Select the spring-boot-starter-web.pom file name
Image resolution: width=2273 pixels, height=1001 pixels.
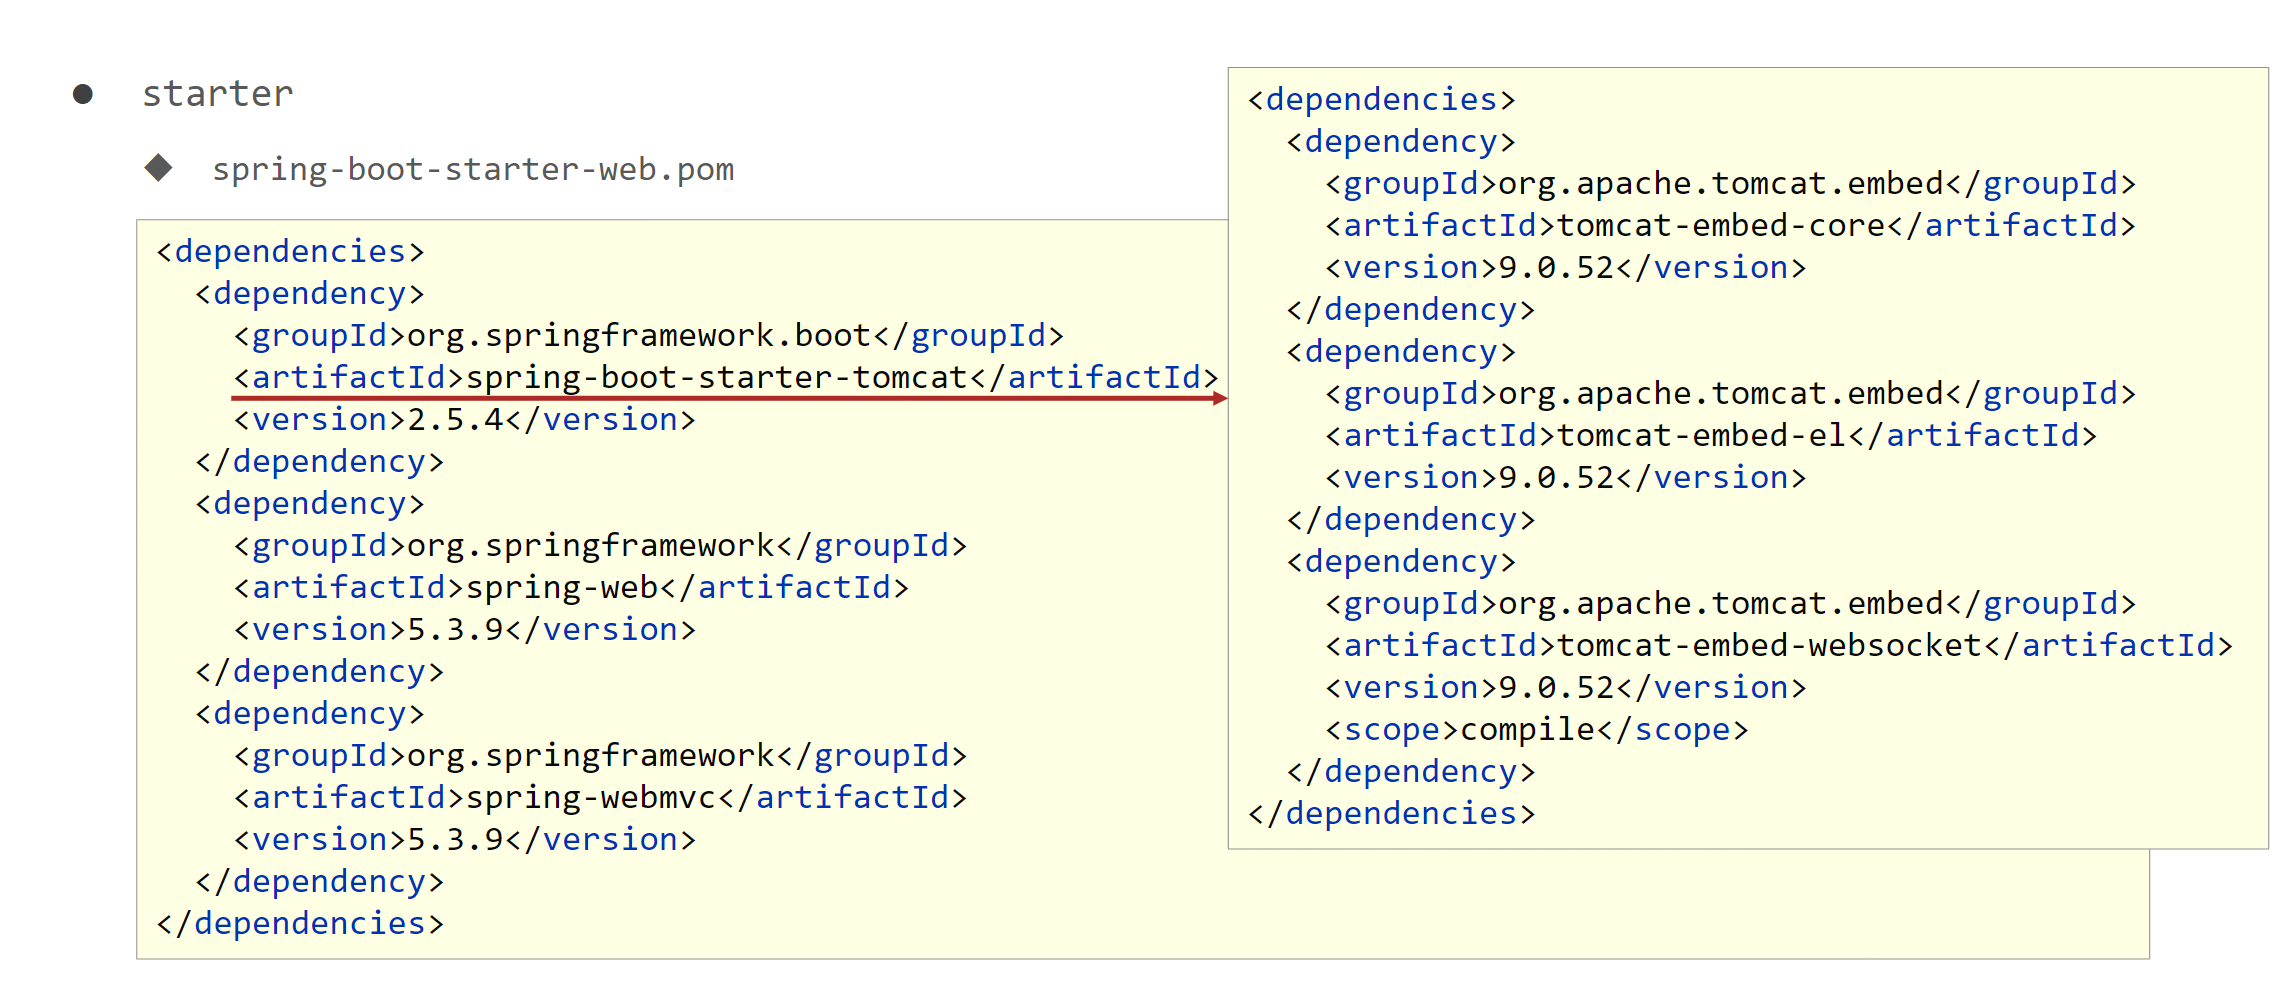(472, 169)
